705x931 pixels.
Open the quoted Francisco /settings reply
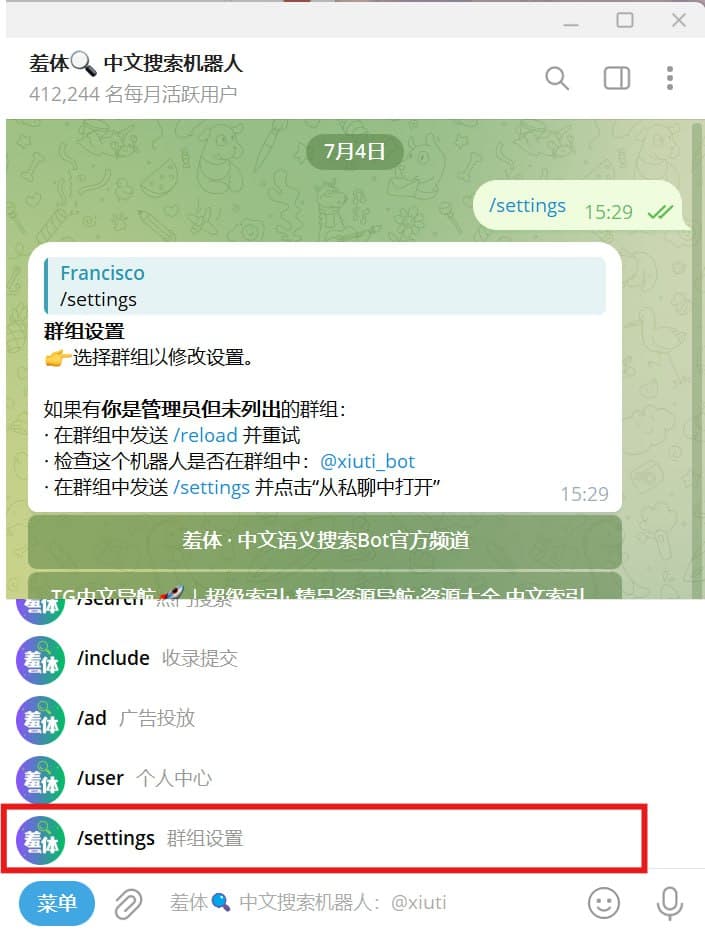[x=325, y=286]
